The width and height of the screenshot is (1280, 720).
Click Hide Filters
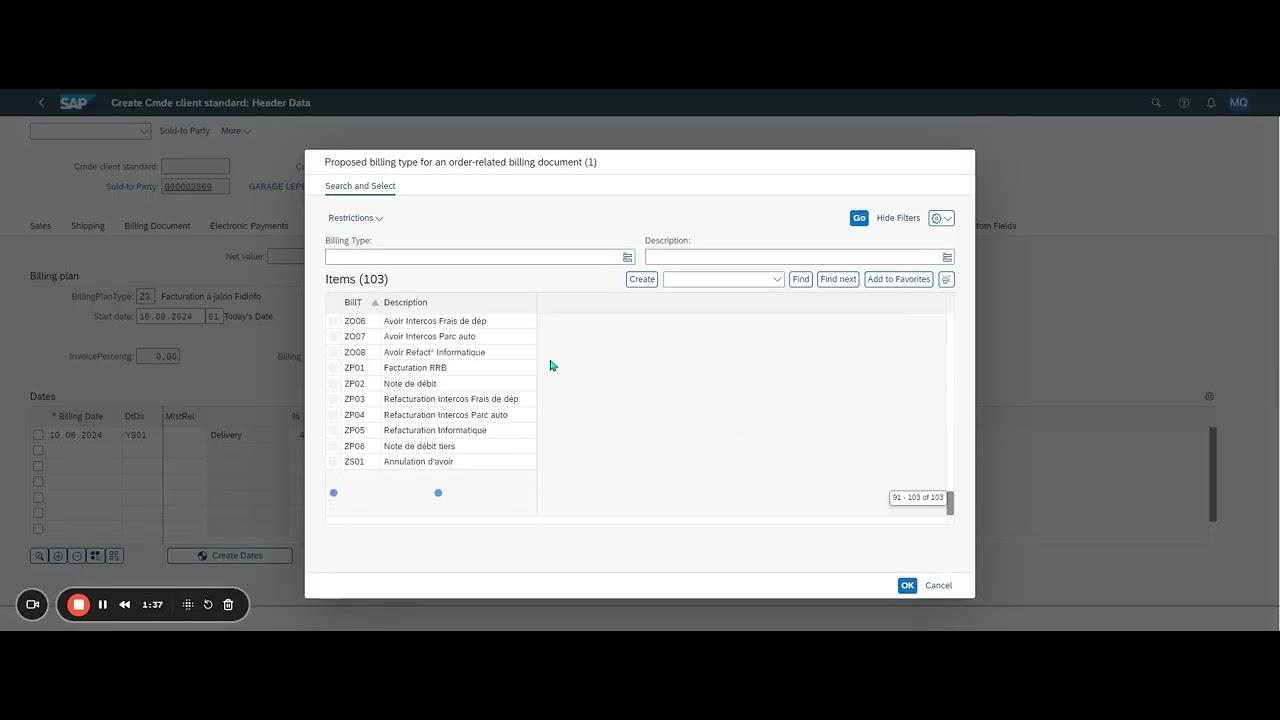(898, 218)
